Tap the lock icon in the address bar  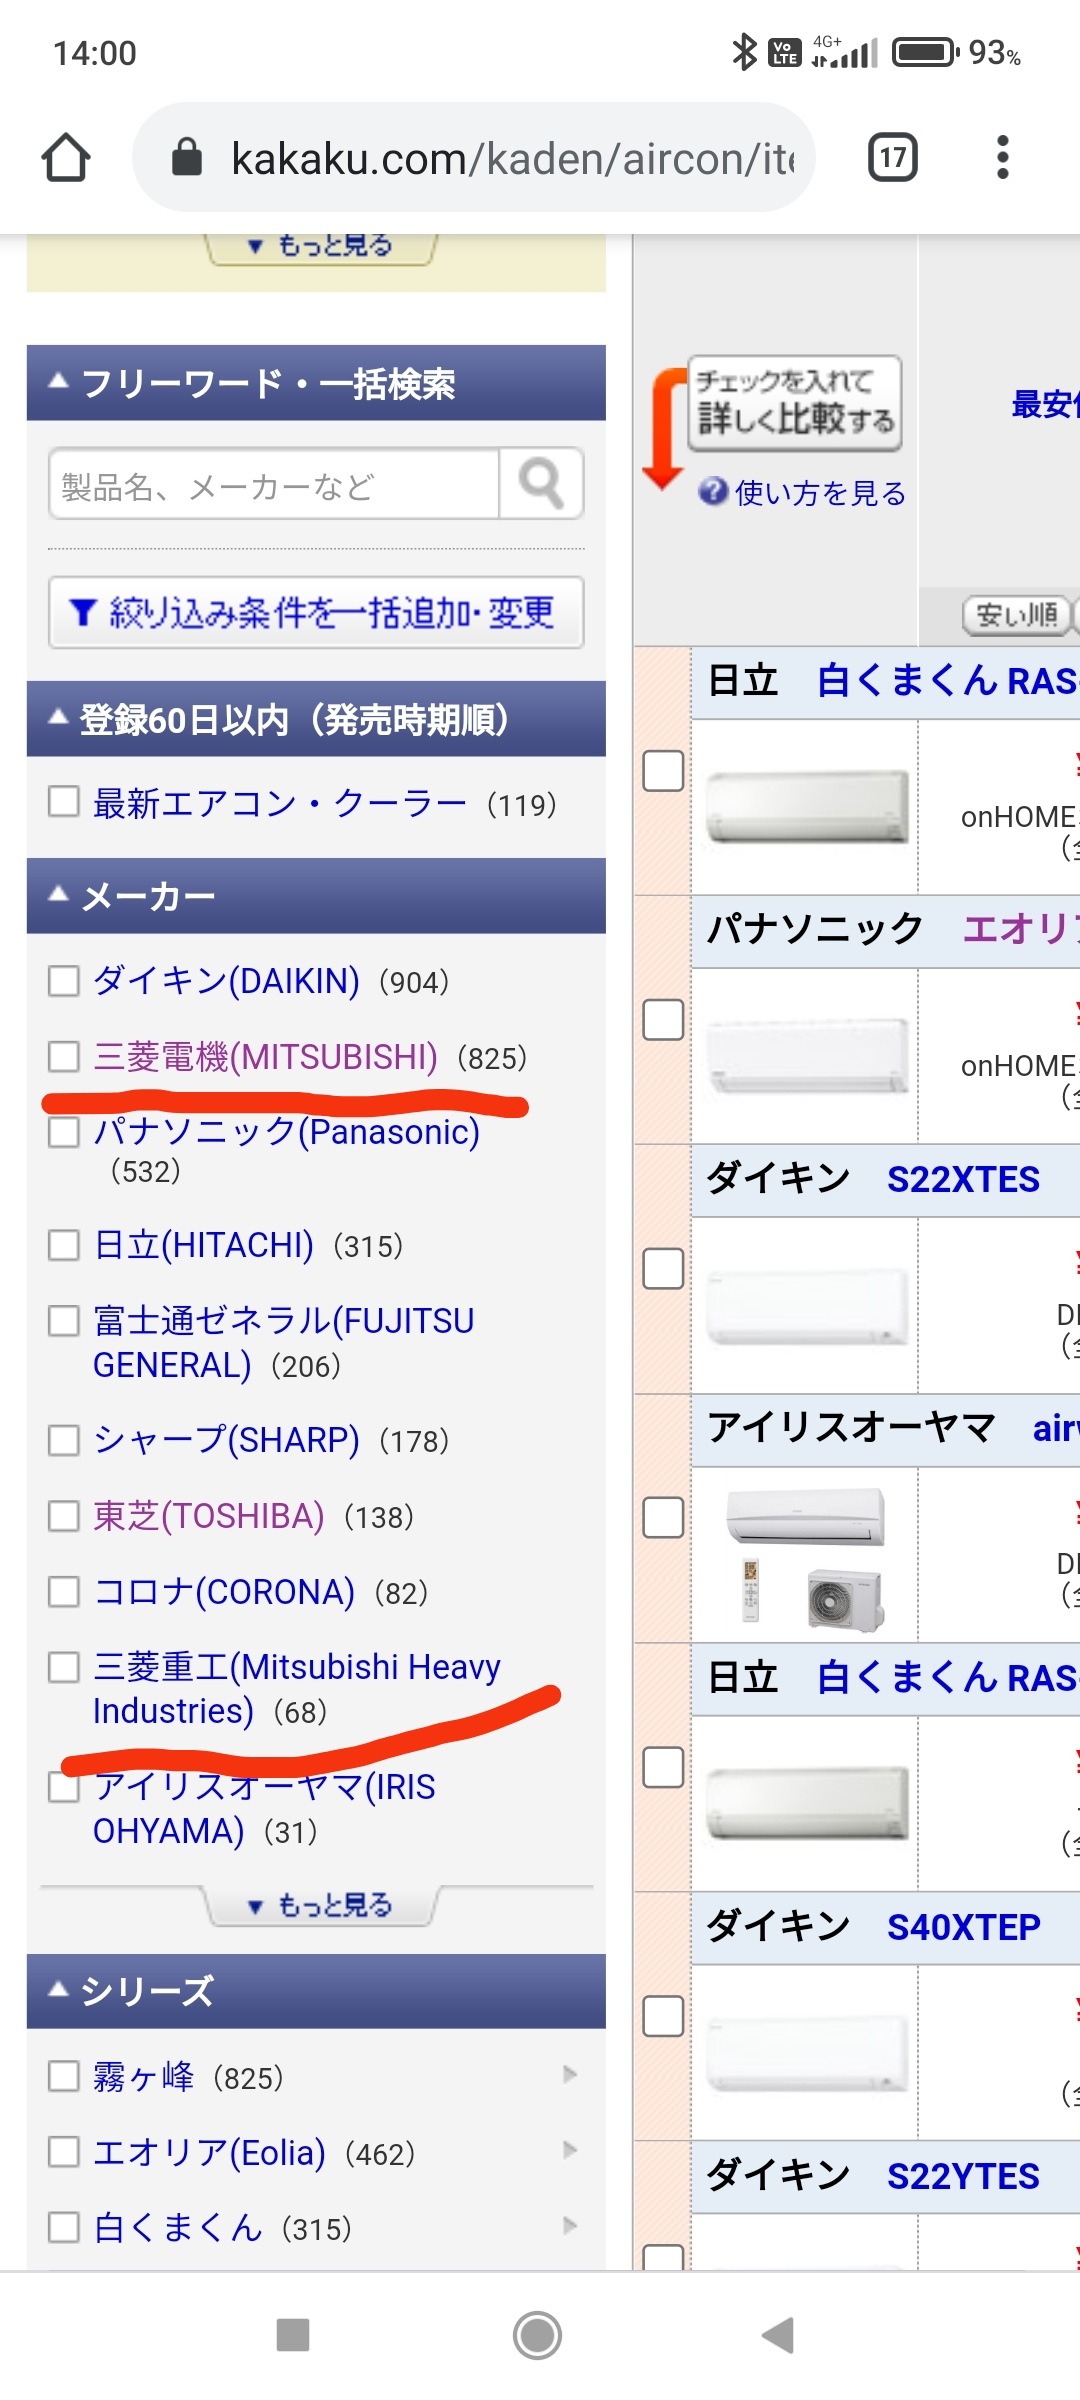pyautogui.click(x=187, y=157)
